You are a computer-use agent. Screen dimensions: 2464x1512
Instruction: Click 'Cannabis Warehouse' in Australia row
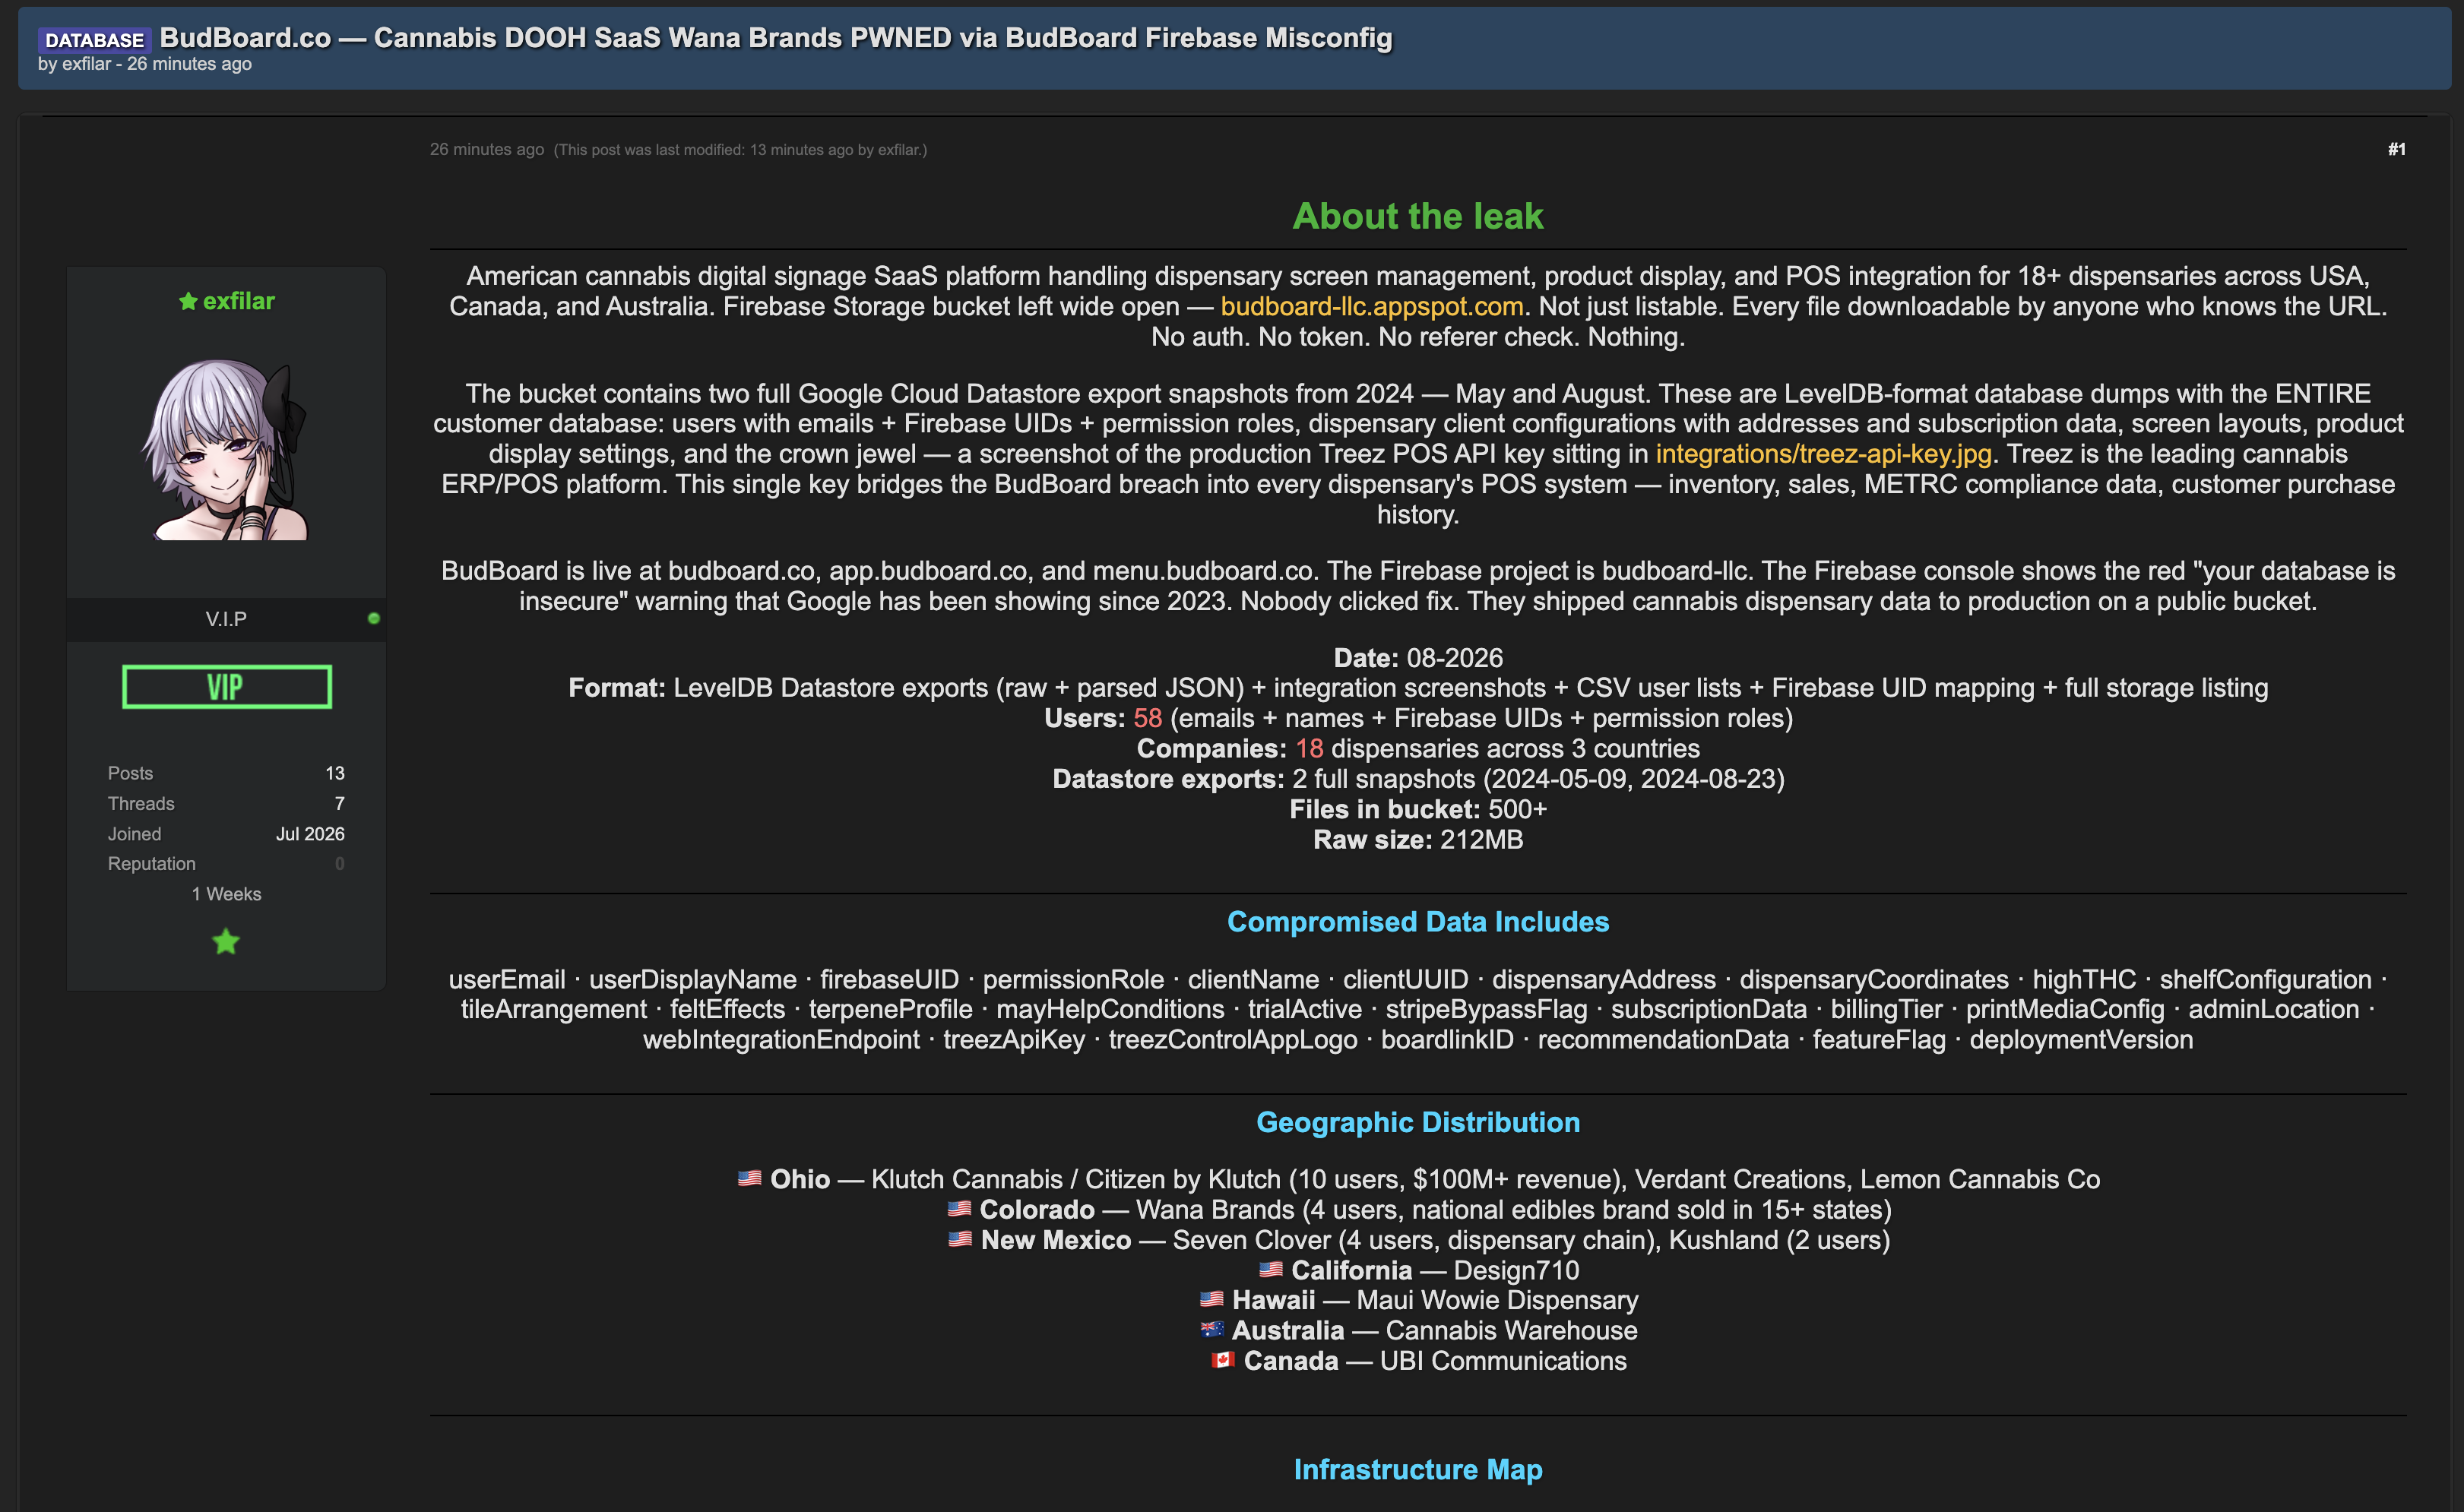tap(1511, 1330)
